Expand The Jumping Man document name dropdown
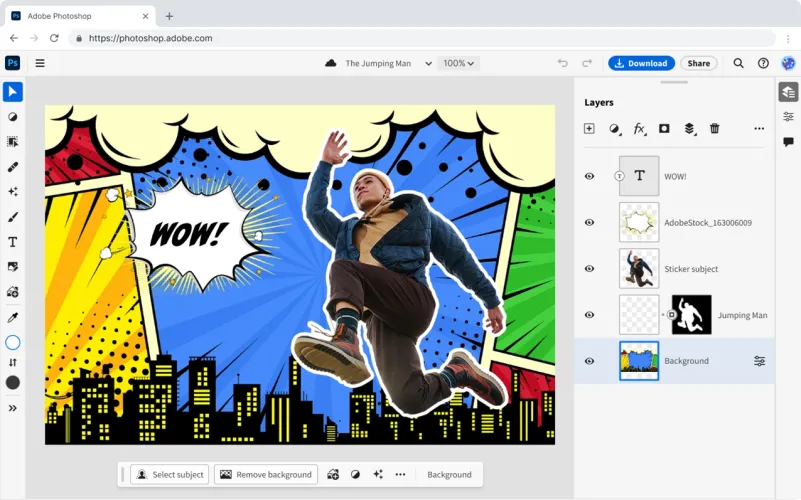 (x=429, y=63)
